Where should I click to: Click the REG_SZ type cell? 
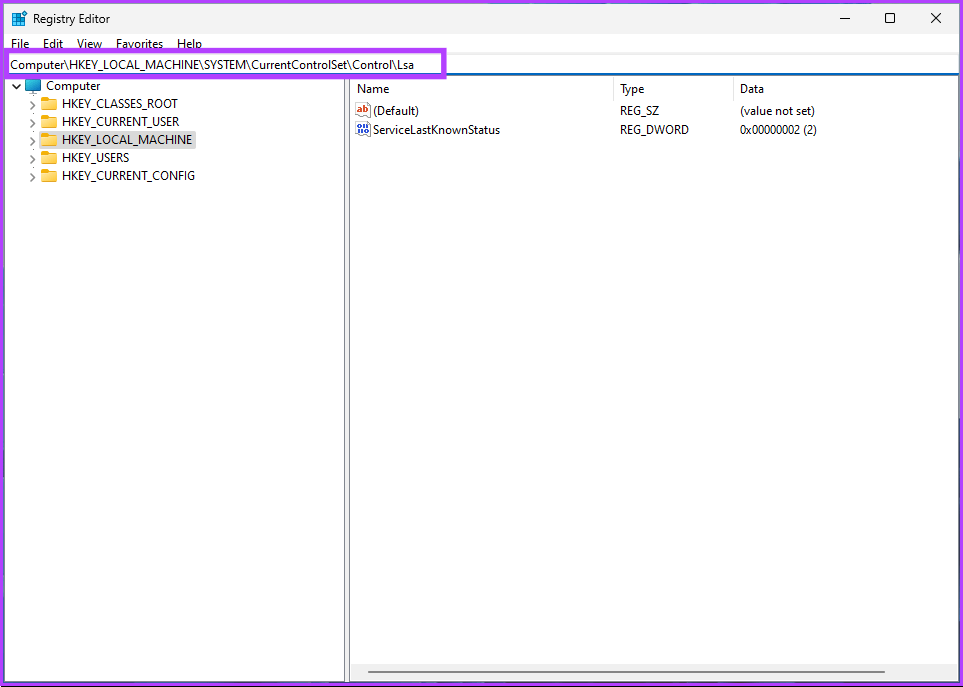(x=639, y=111)
